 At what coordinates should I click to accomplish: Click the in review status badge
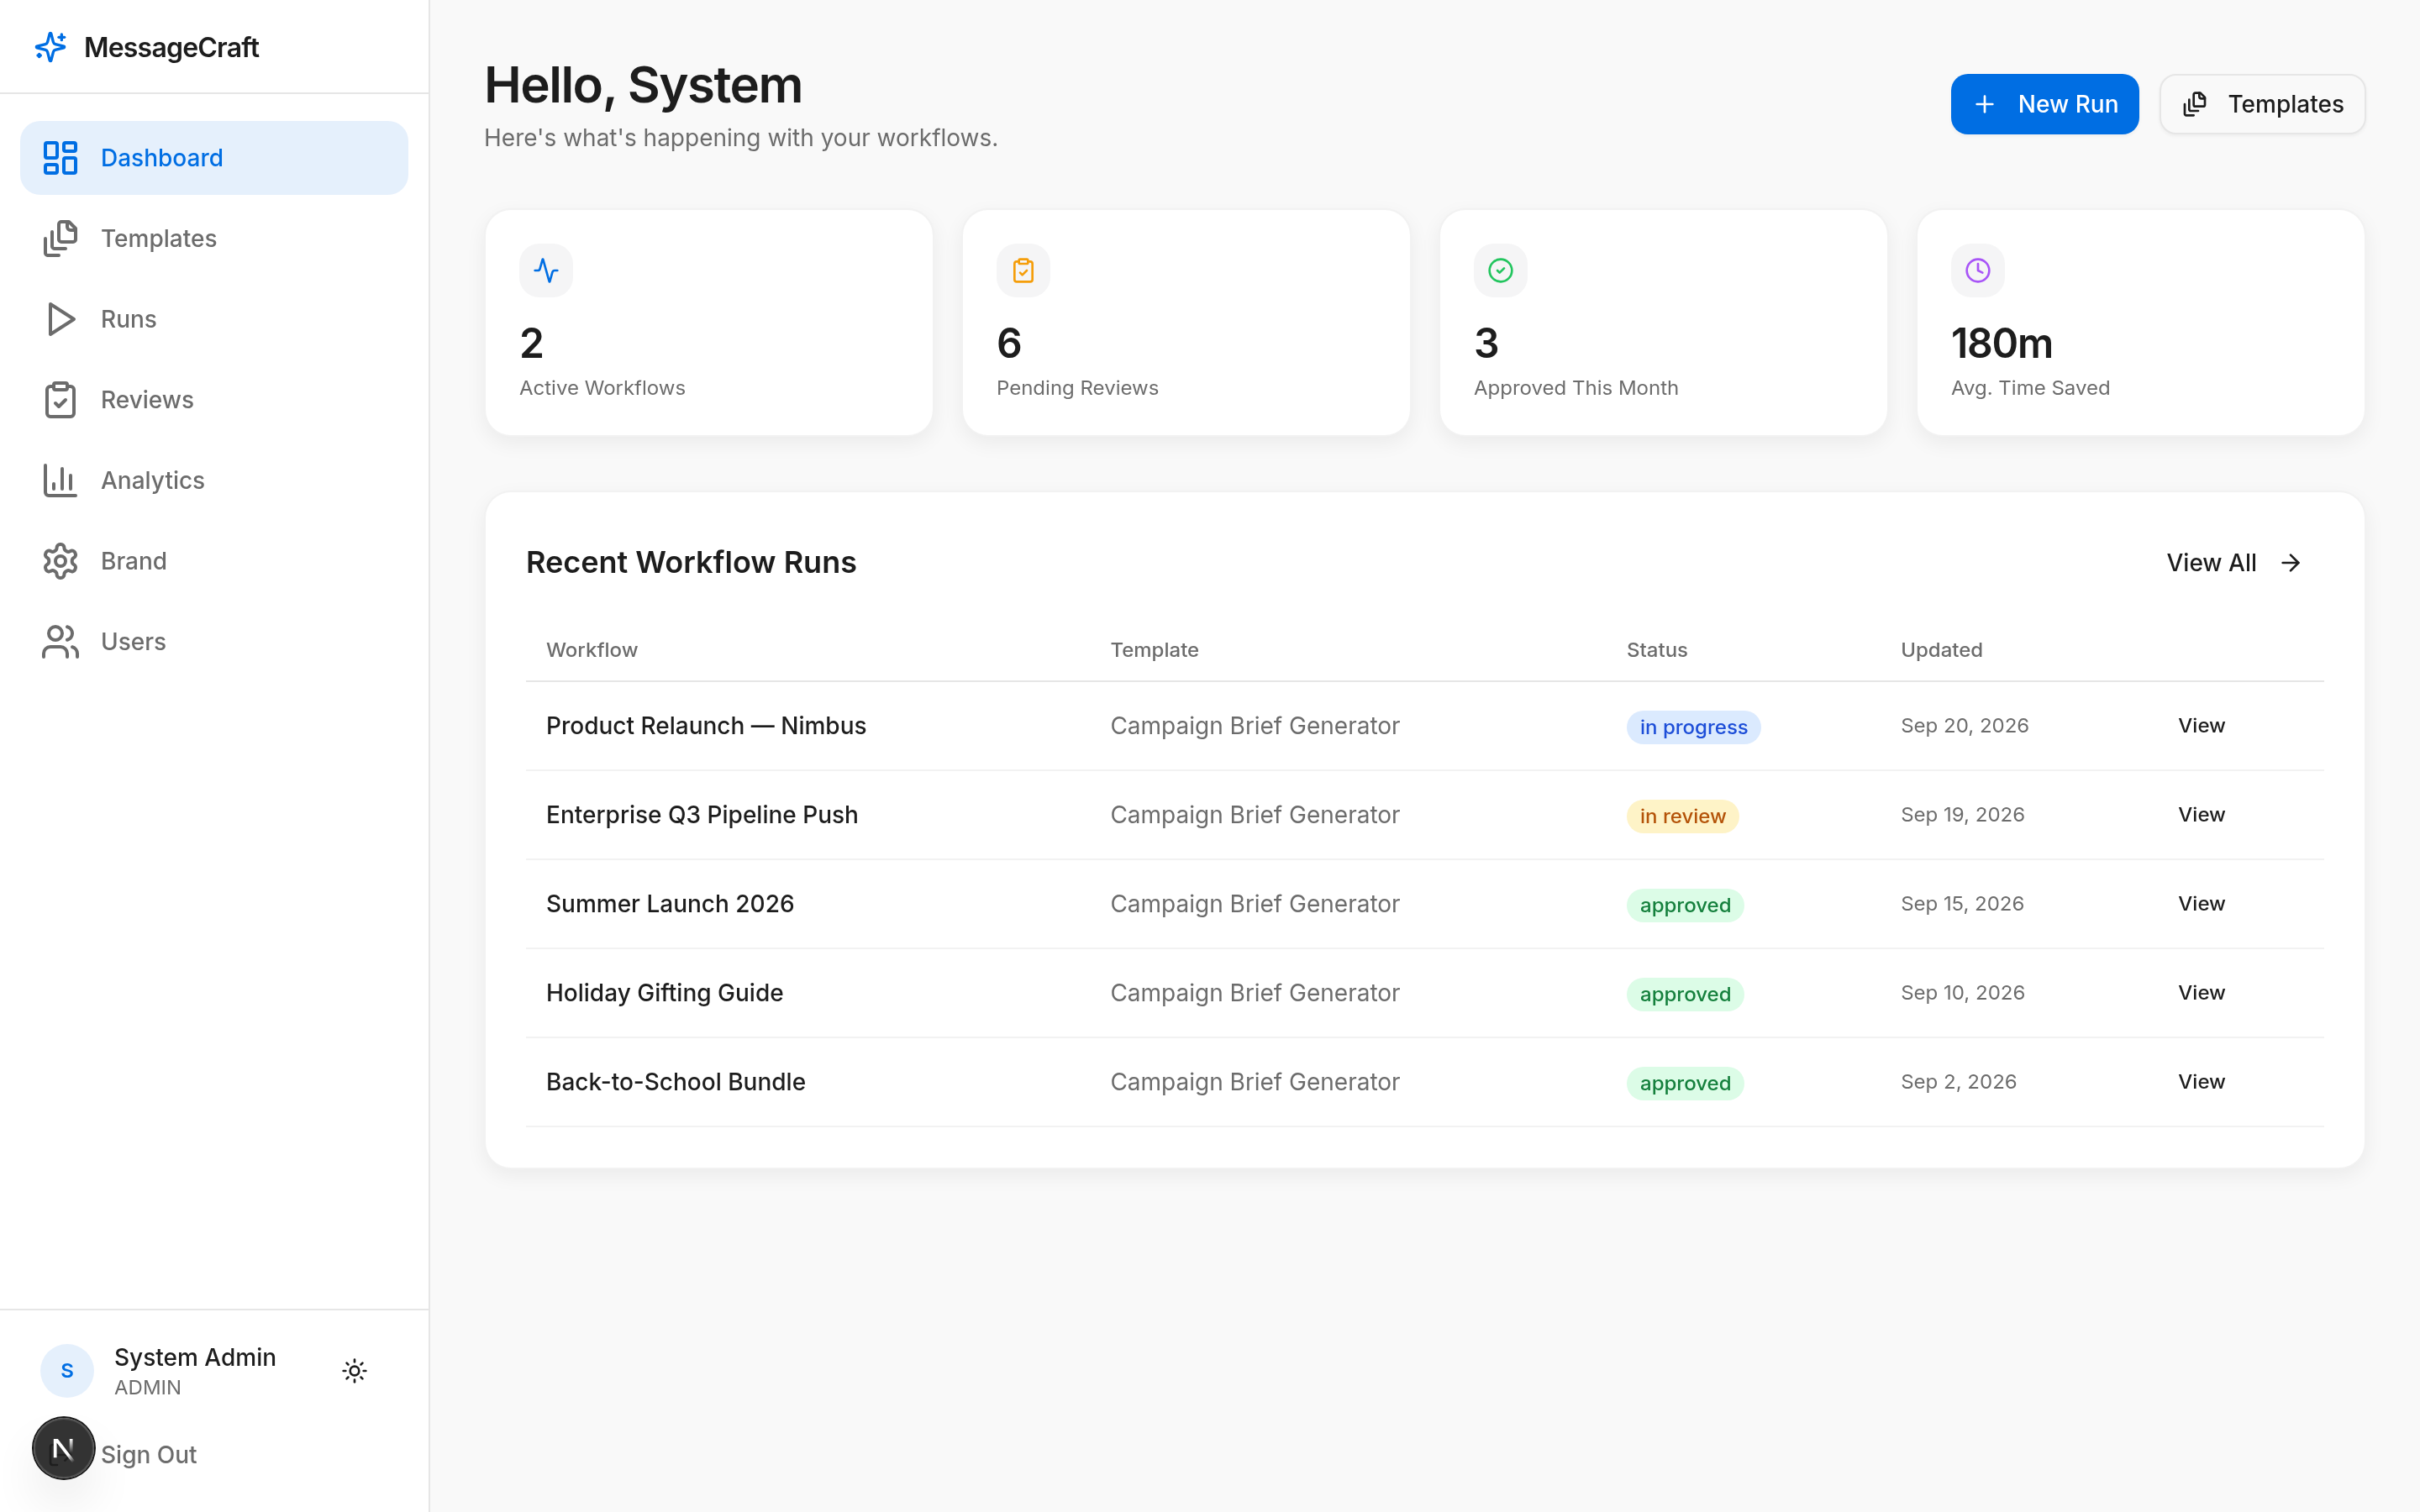coord(1682,816)
